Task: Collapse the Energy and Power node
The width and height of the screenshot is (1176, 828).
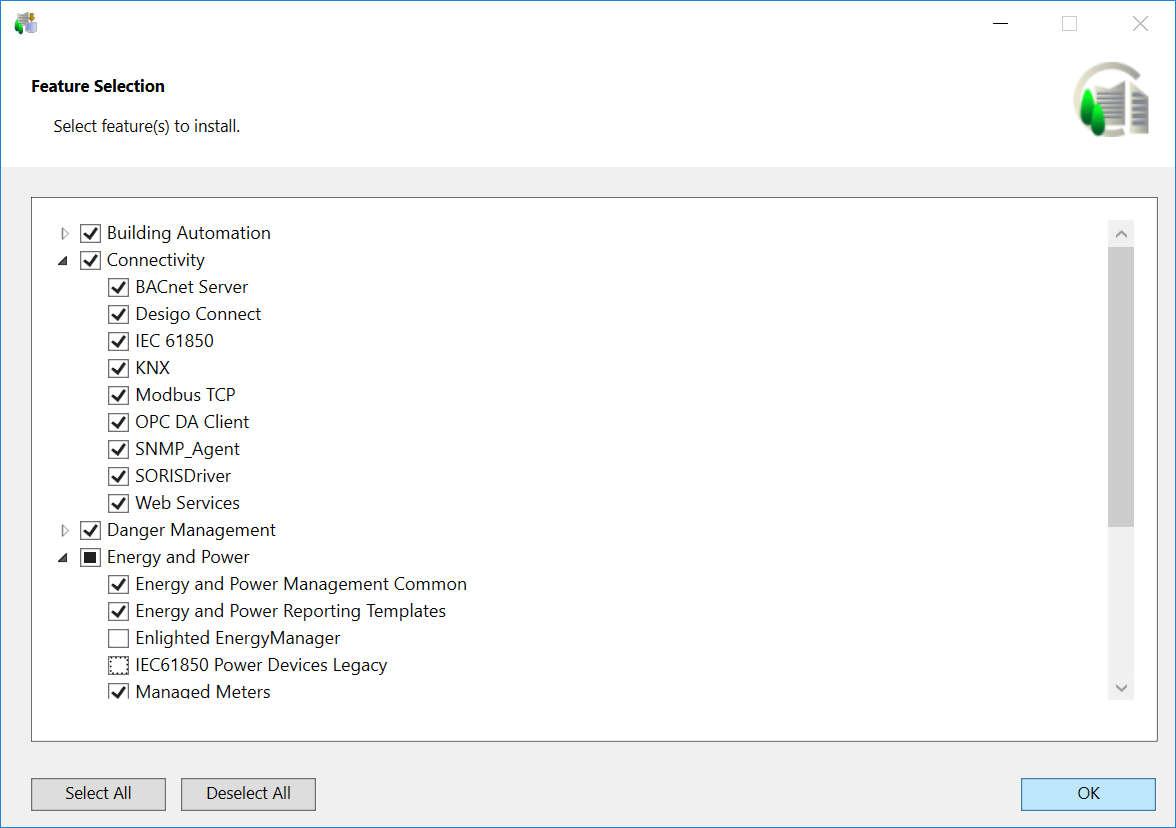Action: click(x=64, y=558)
